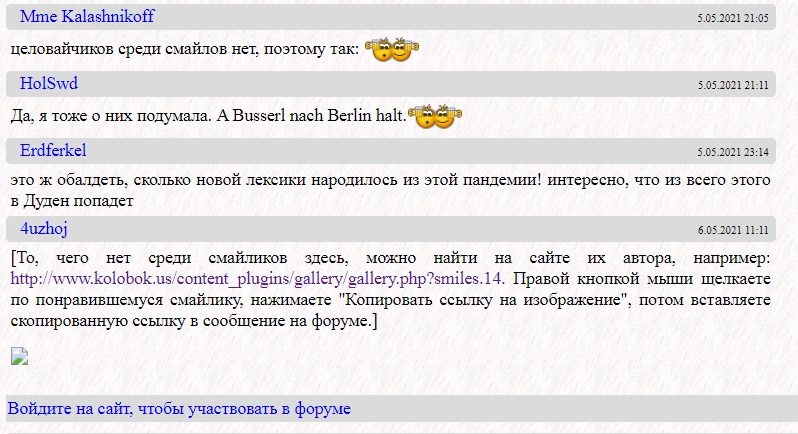The image size is (798, 434).
Task: Click the words 'в Дуден попадет'
Action: point(72,201)
